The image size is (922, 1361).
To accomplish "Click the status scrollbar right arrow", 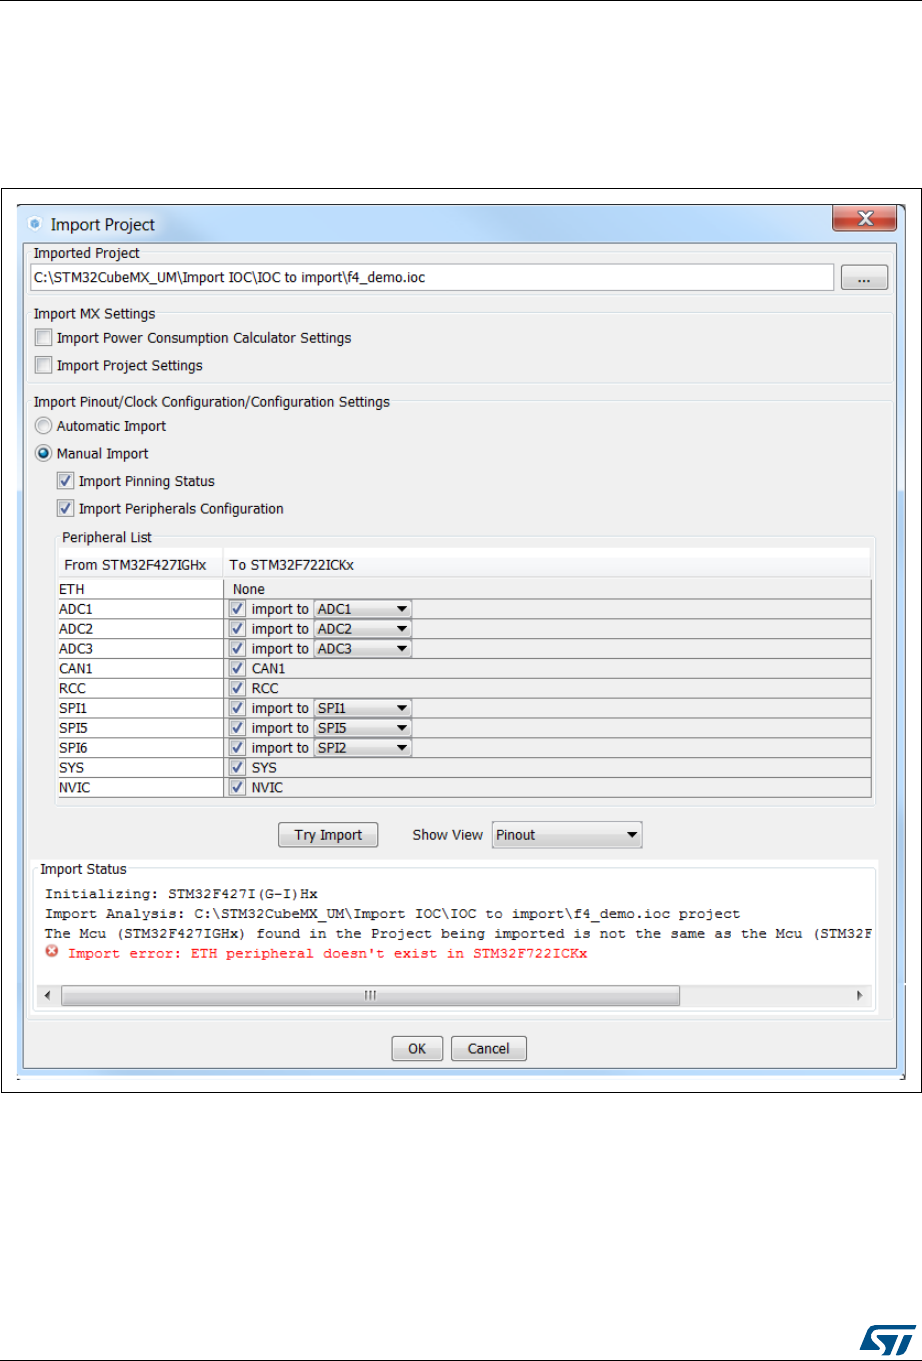I will [859, 996].
